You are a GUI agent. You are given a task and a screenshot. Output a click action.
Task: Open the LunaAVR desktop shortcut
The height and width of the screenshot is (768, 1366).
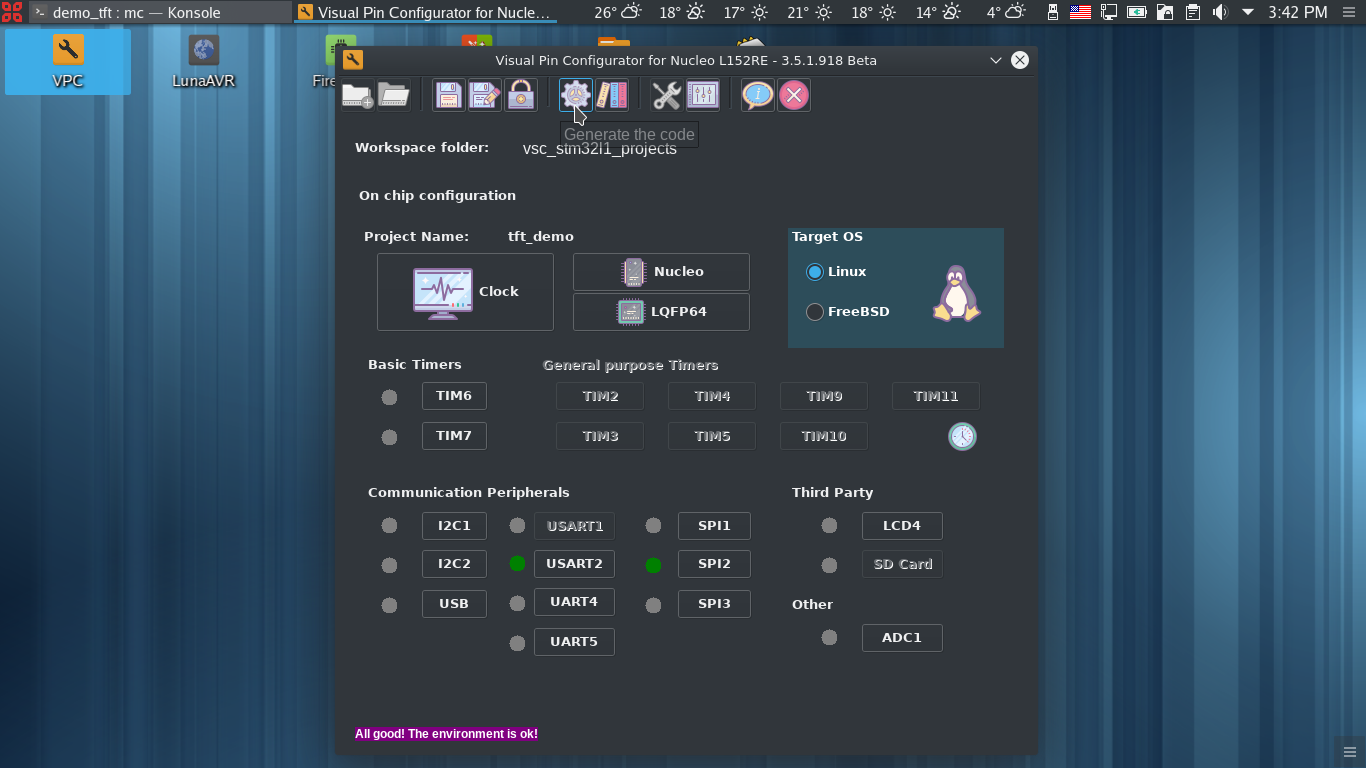pos(203,62)
